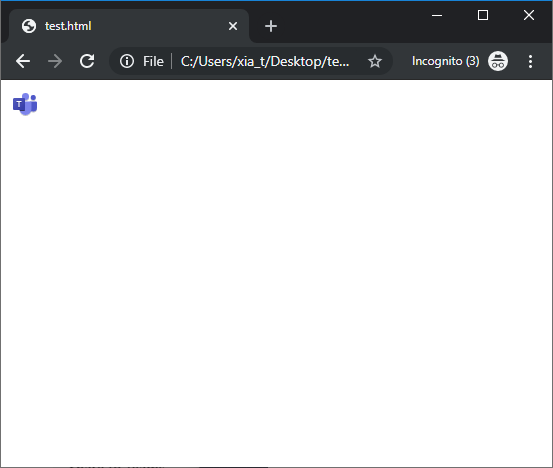The width and height of the screenshot is (553, 468).
Task: Close the test.html tab
Action: (233, 26)
